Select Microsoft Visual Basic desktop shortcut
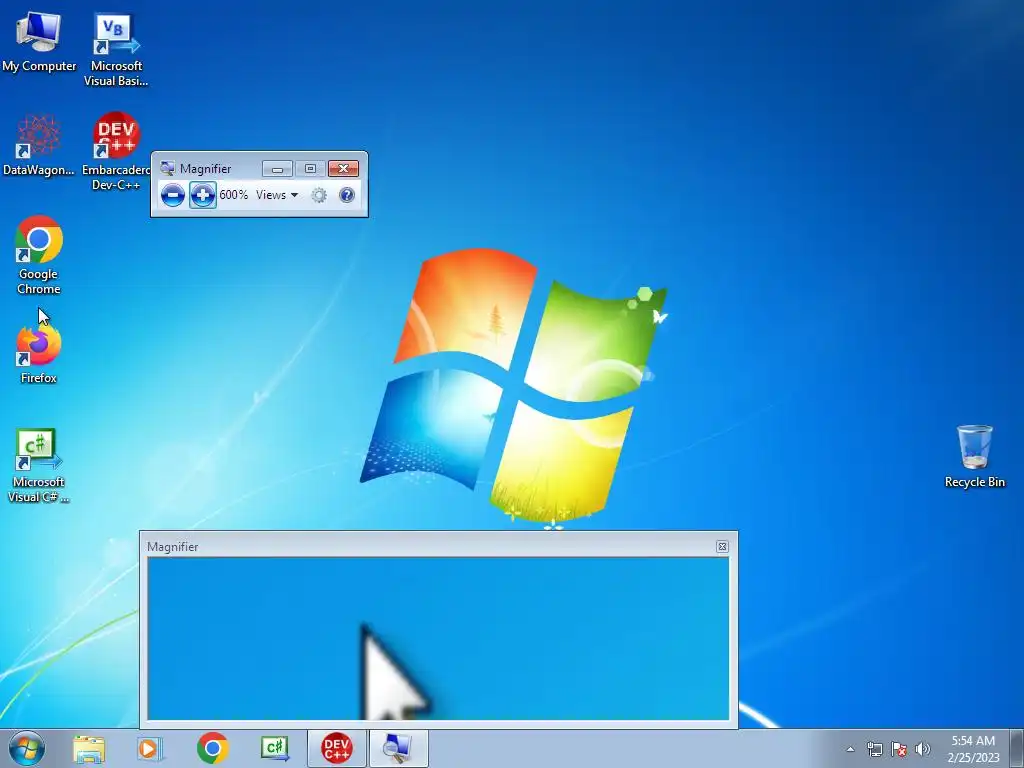This screenshot has width=1024, height=768. click(116, 50)
